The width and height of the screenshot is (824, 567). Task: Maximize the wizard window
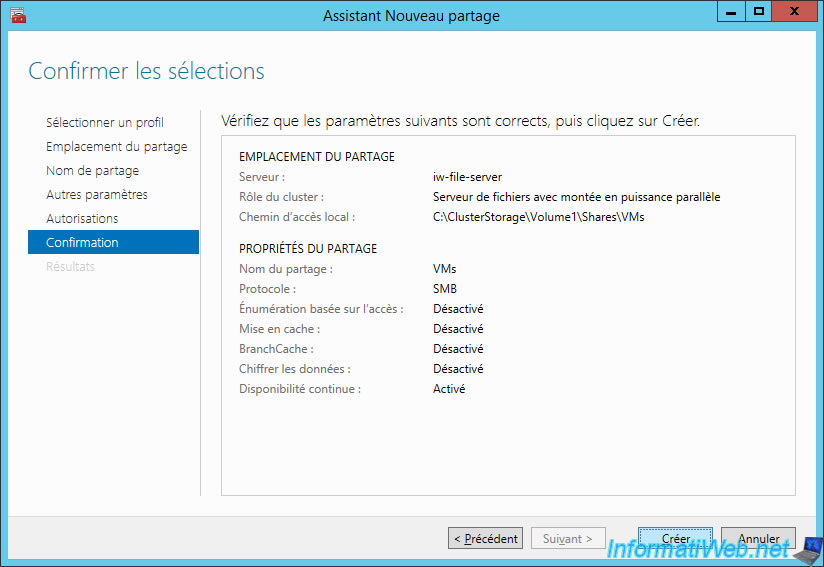[758, 12]
